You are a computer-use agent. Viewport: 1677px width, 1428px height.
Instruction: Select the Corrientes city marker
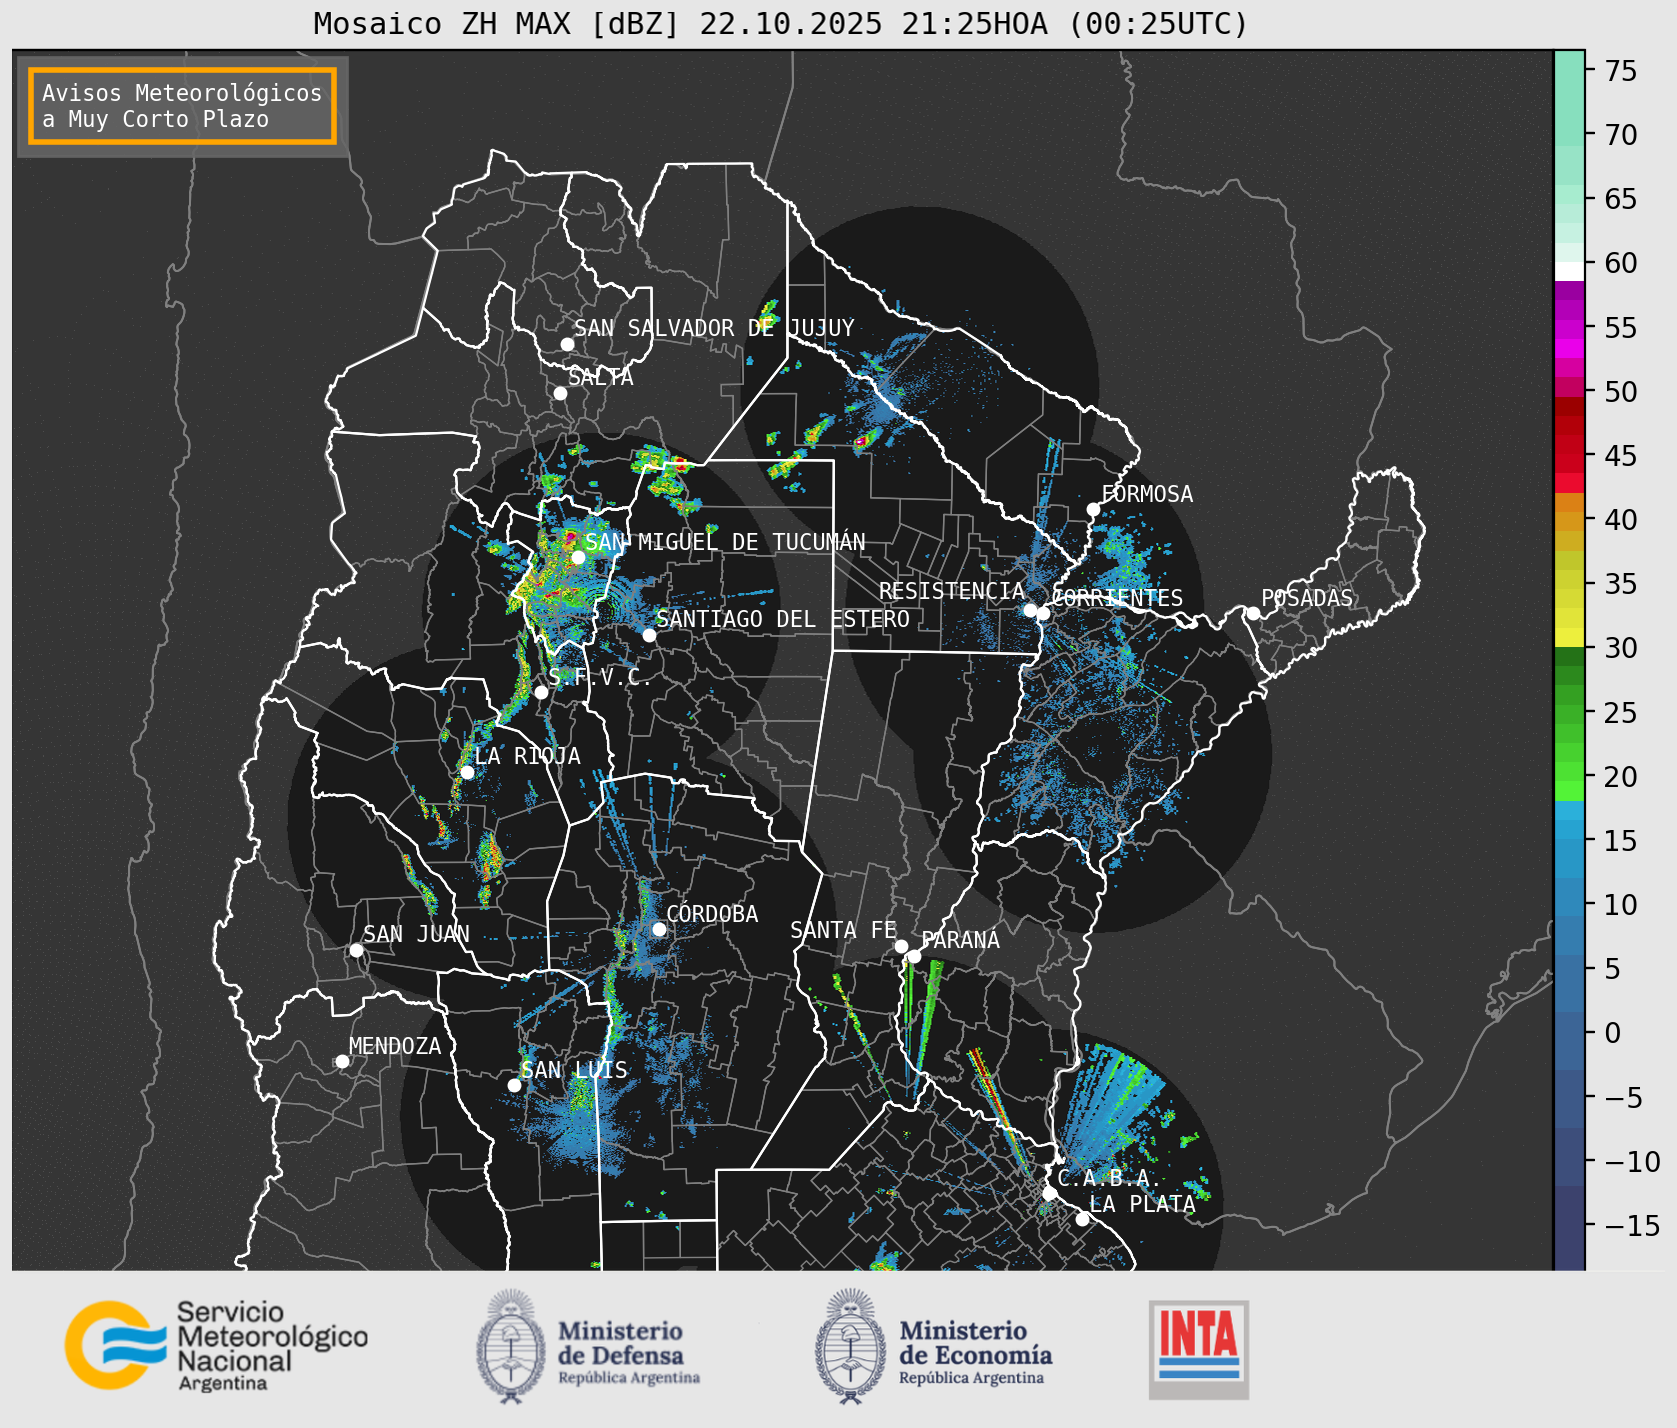pyautogui.click(x=1043, y=613)
